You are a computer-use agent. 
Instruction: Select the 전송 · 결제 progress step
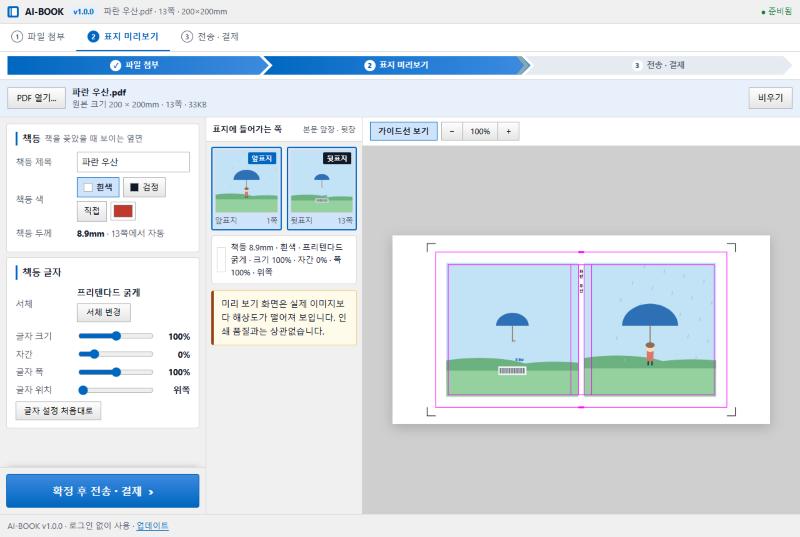point(659,65)
